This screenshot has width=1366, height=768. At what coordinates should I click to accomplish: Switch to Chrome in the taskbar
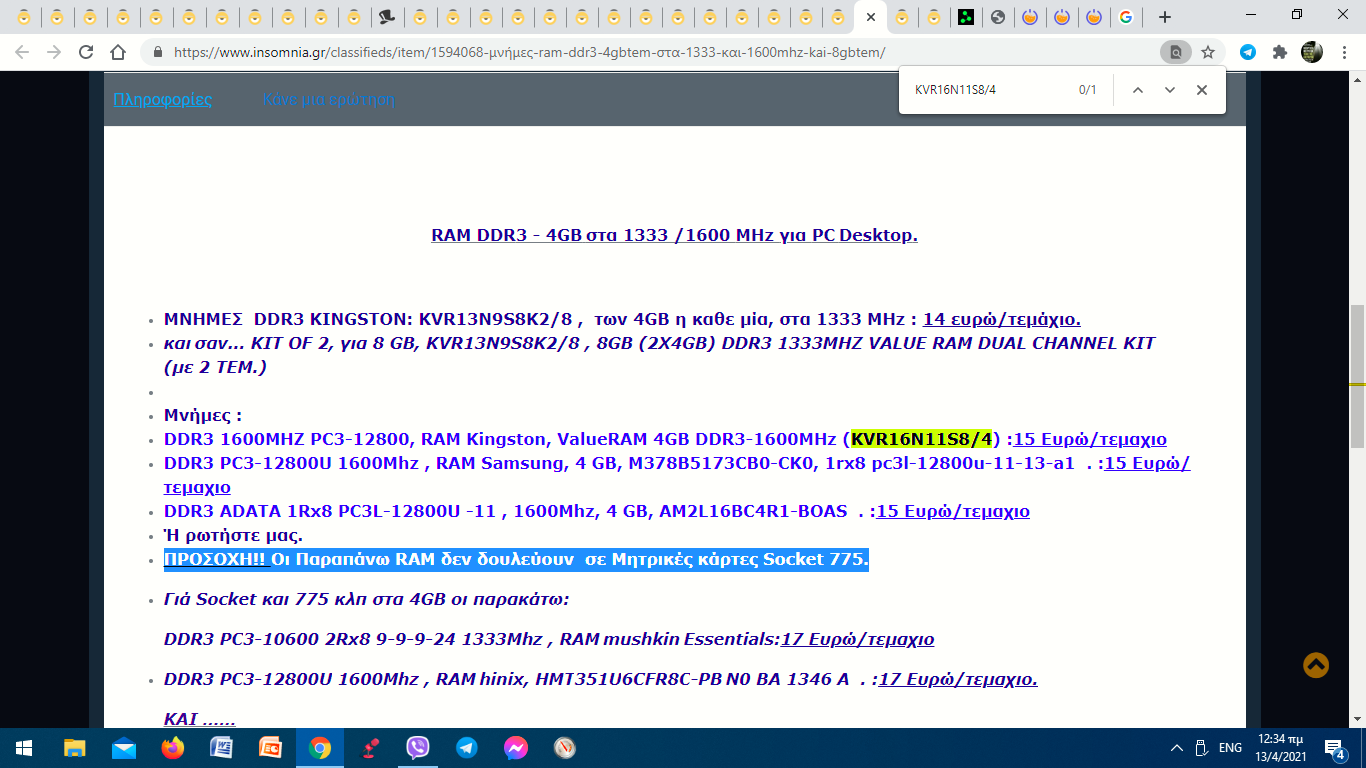[x=320, y=748]
